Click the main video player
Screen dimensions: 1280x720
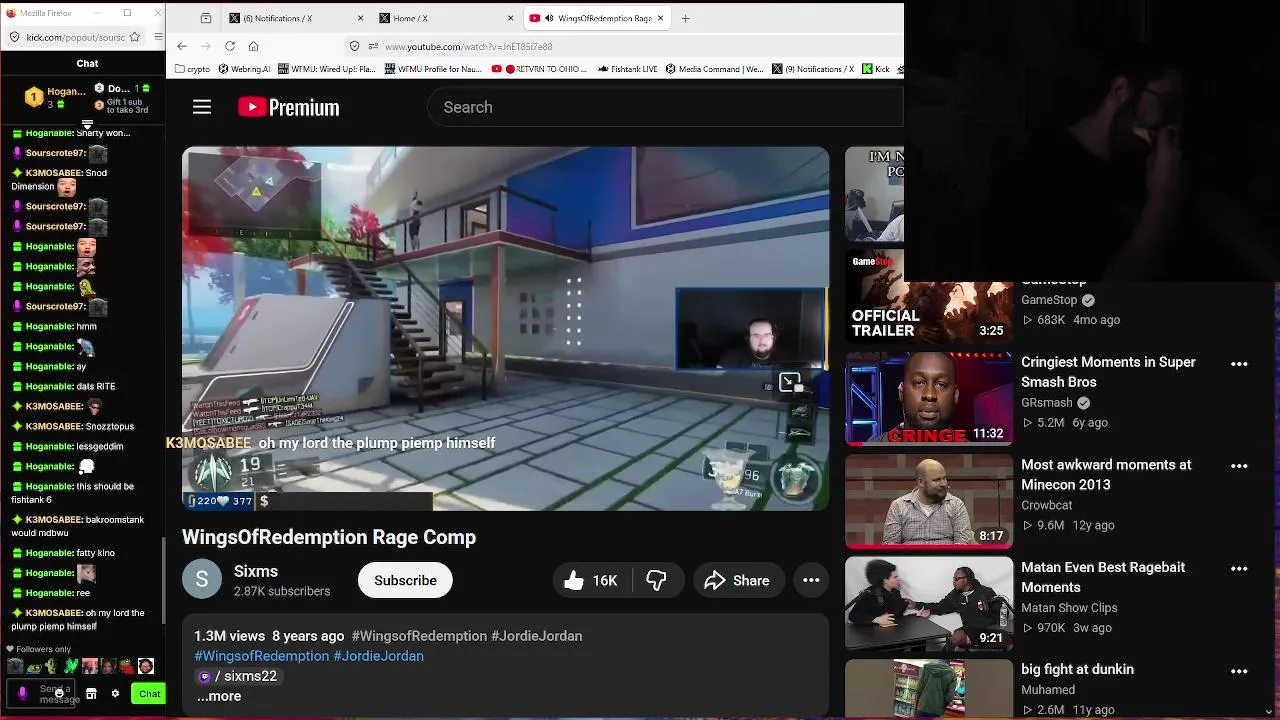[x=505, y=329]
